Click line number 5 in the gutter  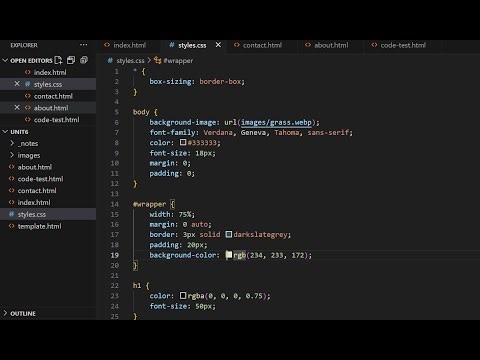point(117,112)
